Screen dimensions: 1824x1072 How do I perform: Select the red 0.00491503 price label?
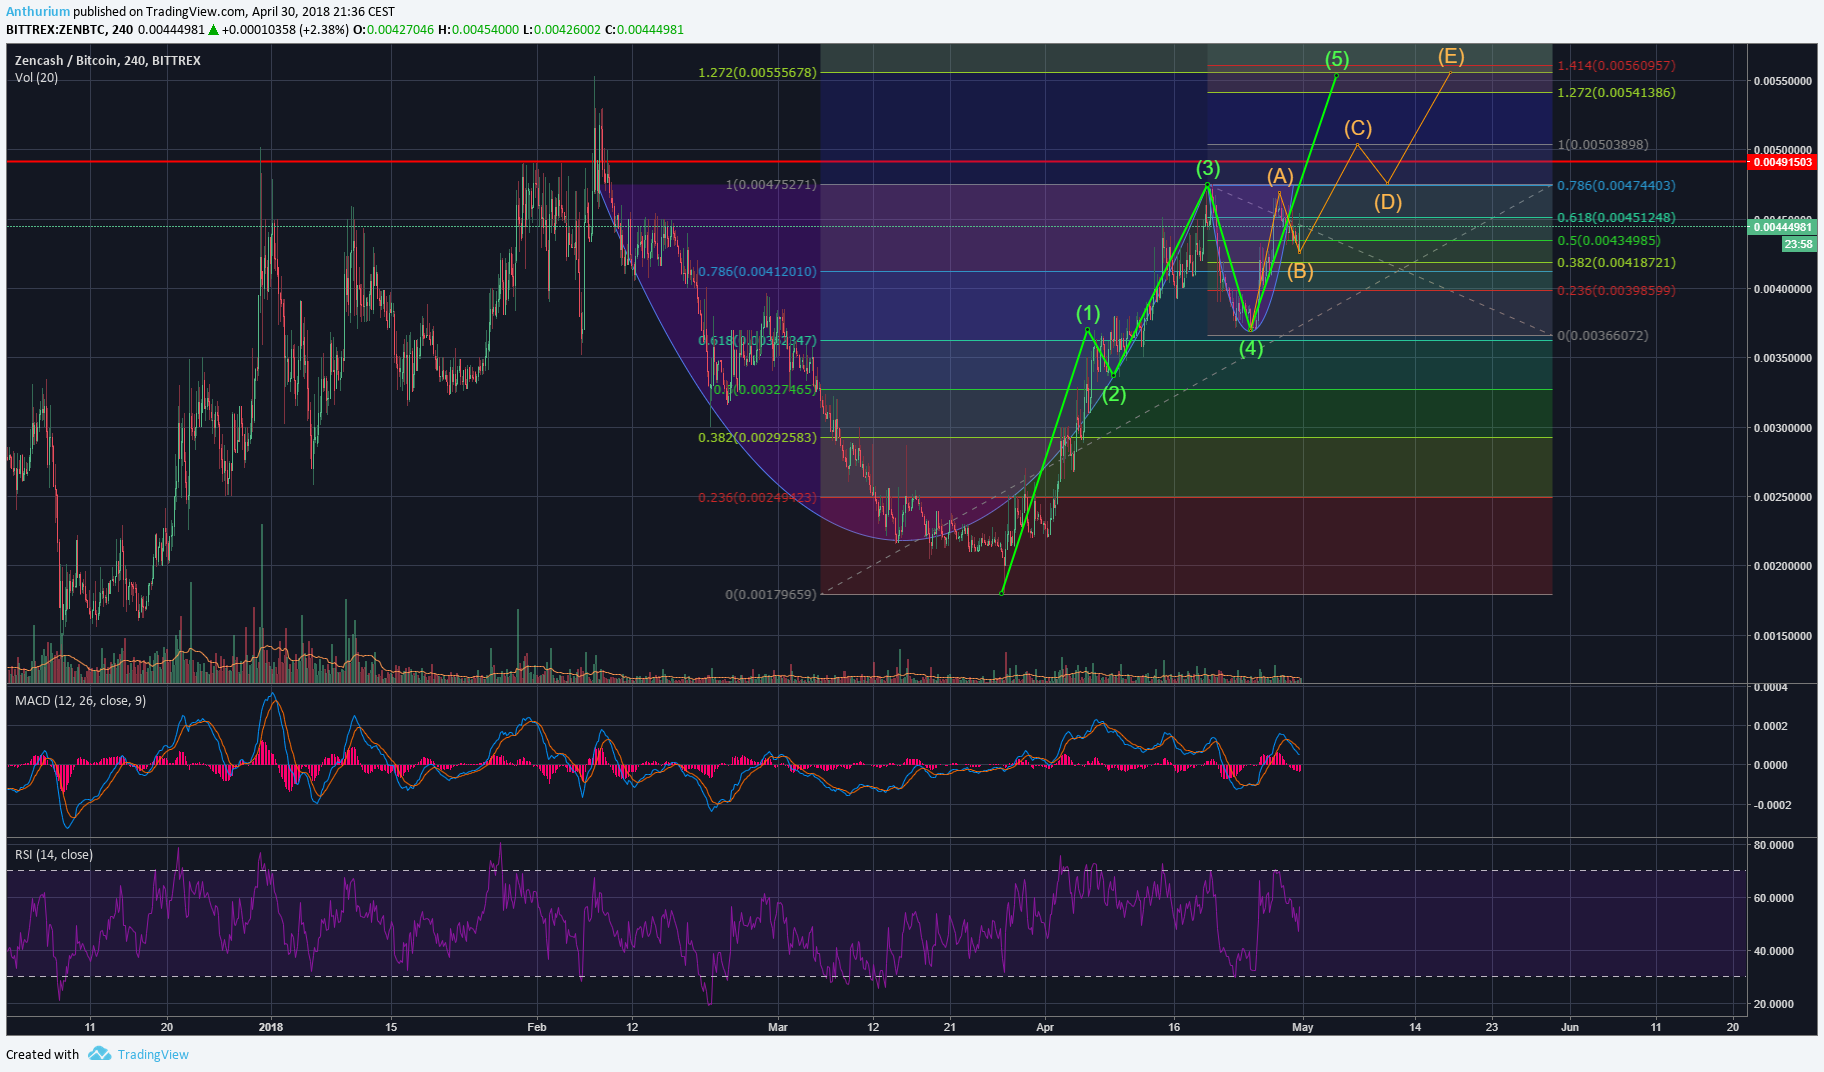1783,162
